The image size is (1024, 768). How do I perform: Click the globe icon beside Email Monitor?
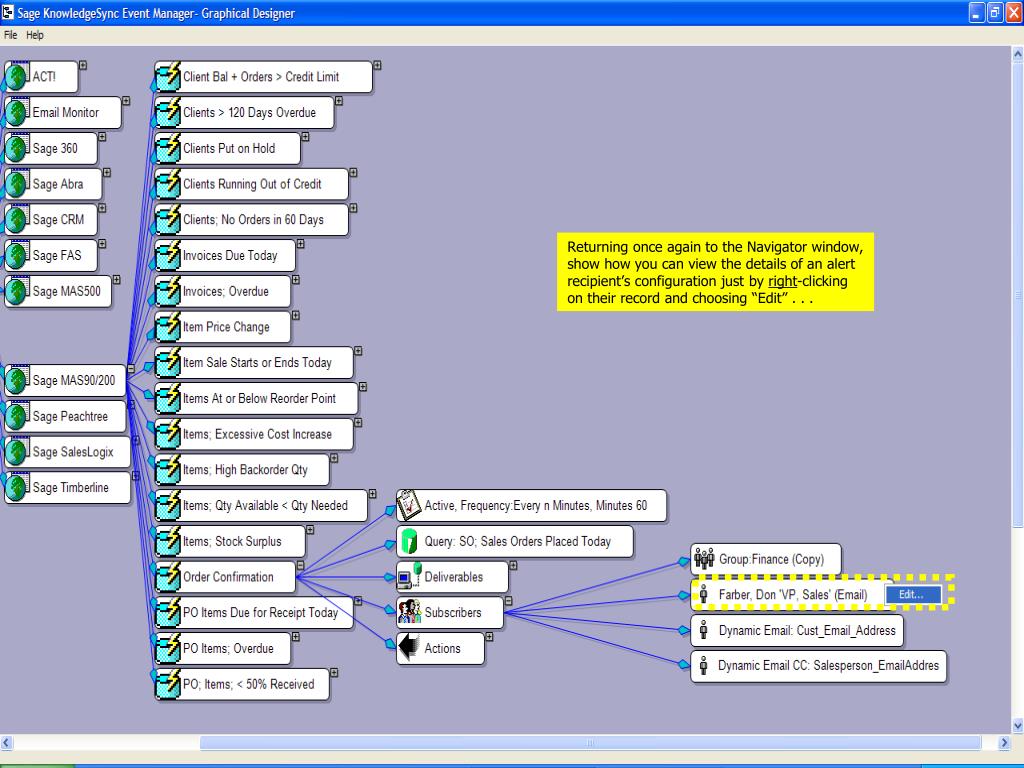coord(17,112)
